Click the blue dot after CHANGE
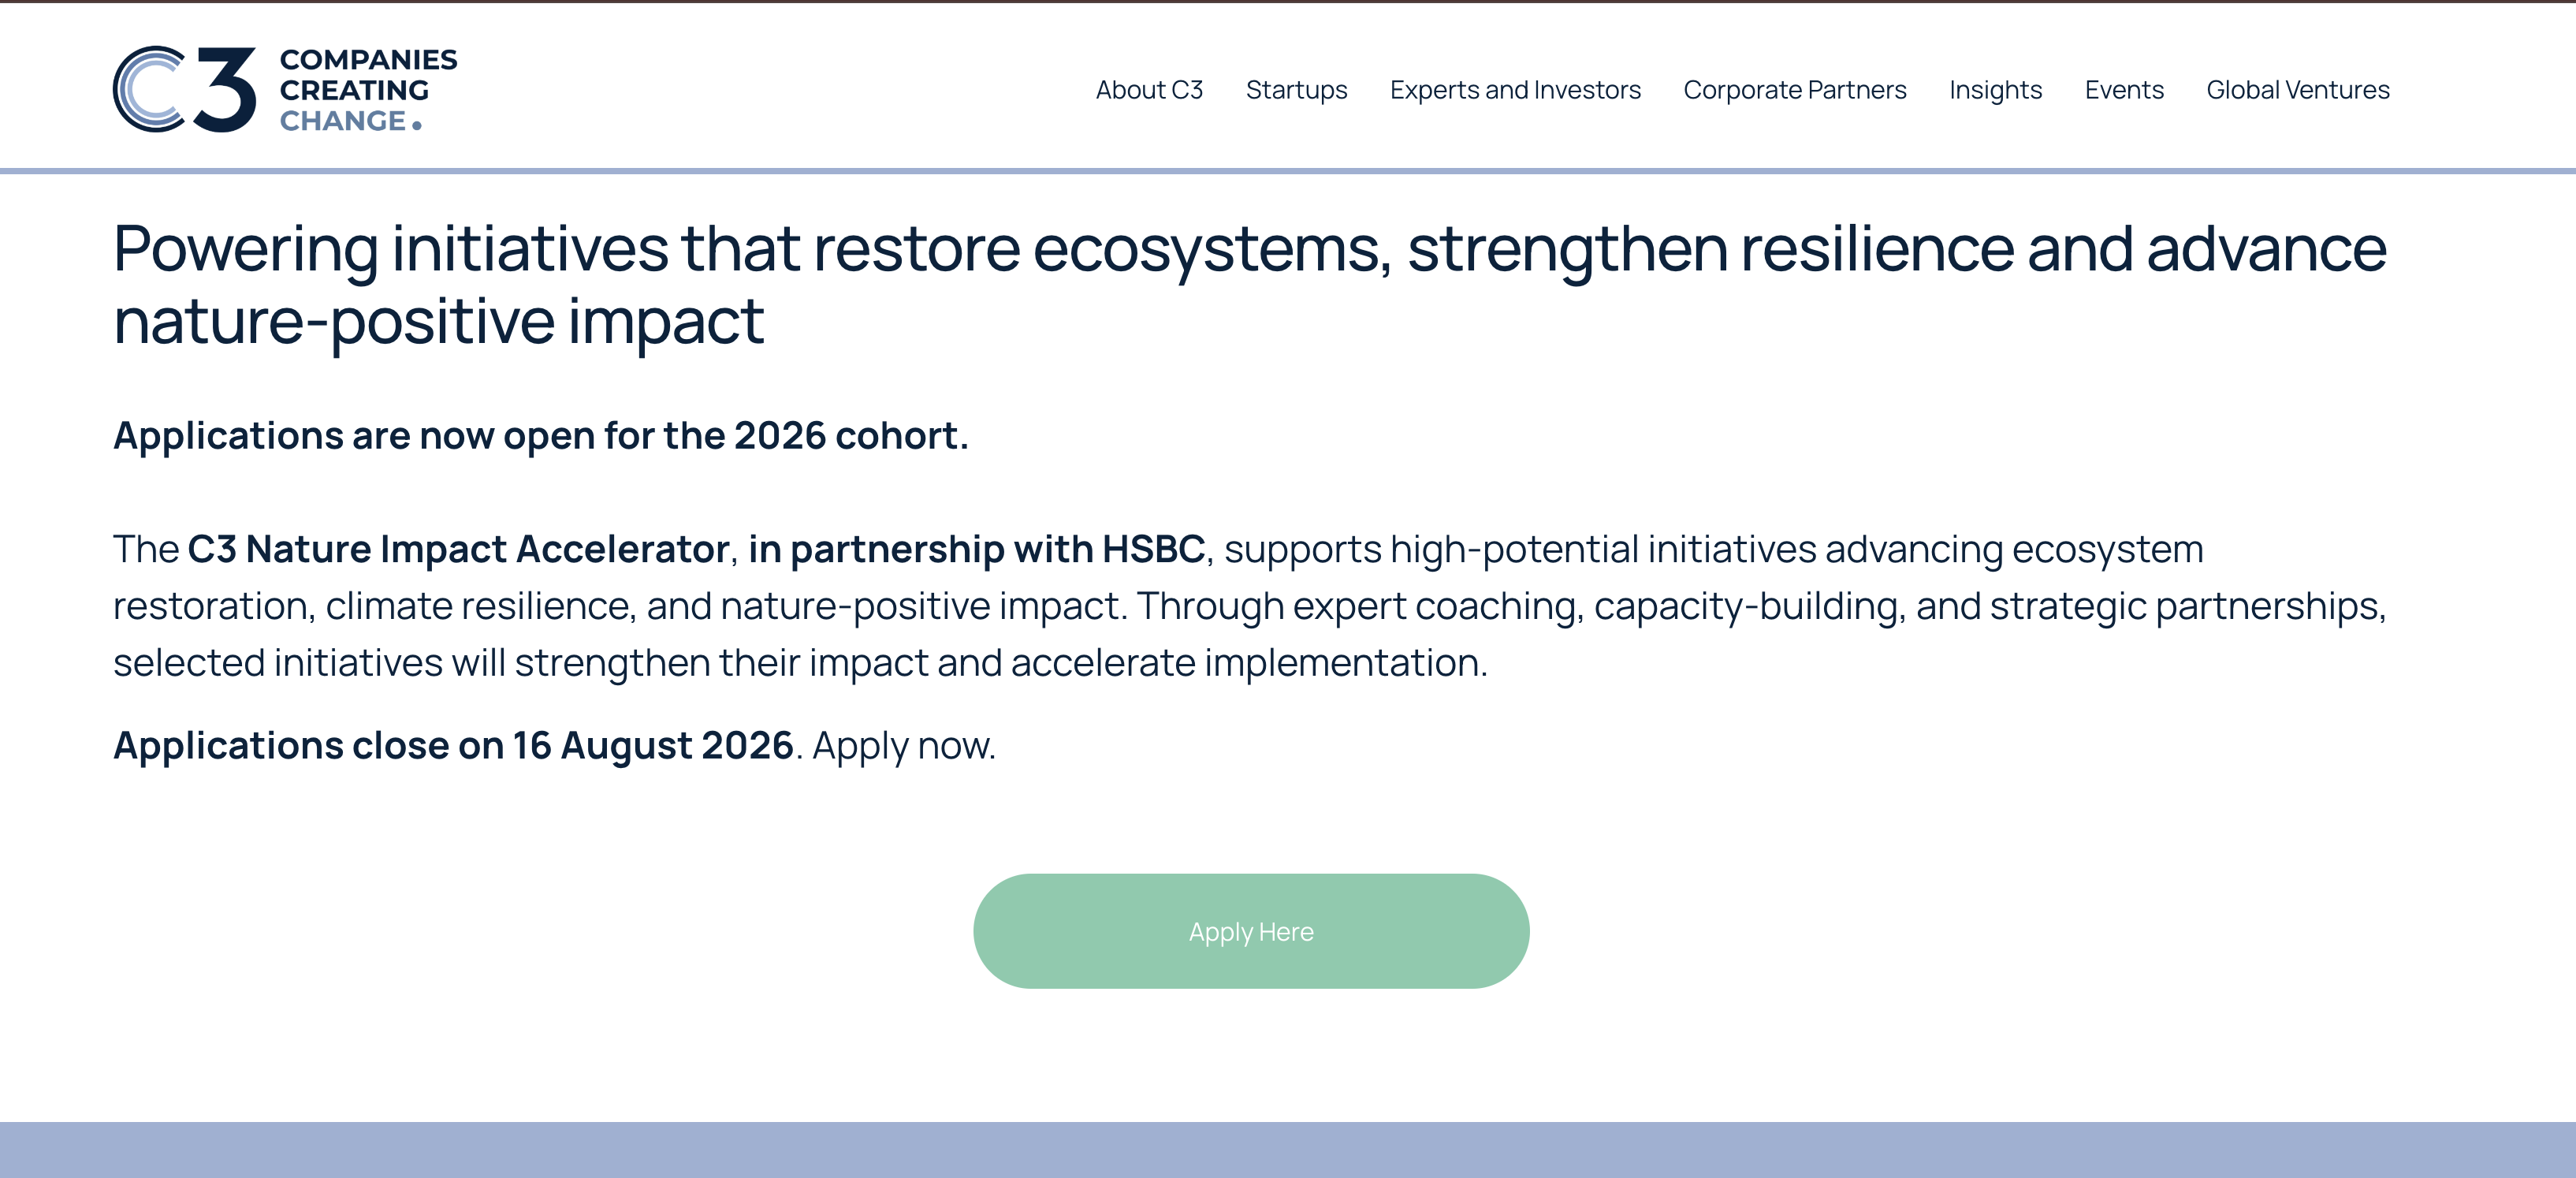This screenshot has width=2576, height=1178. [417, 125]
